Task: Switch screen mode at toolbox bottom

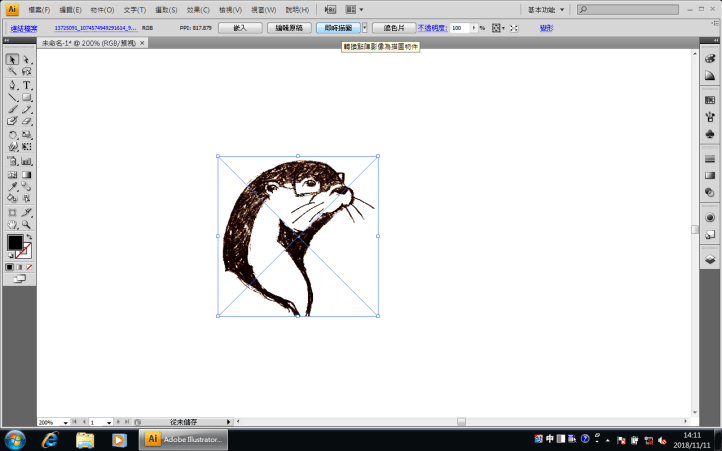Action: click(19, 279)
